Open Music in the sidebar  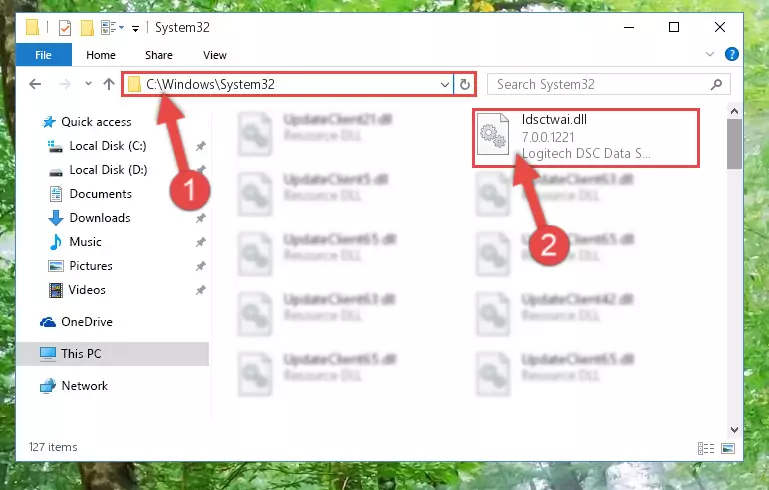pos(76,242)
